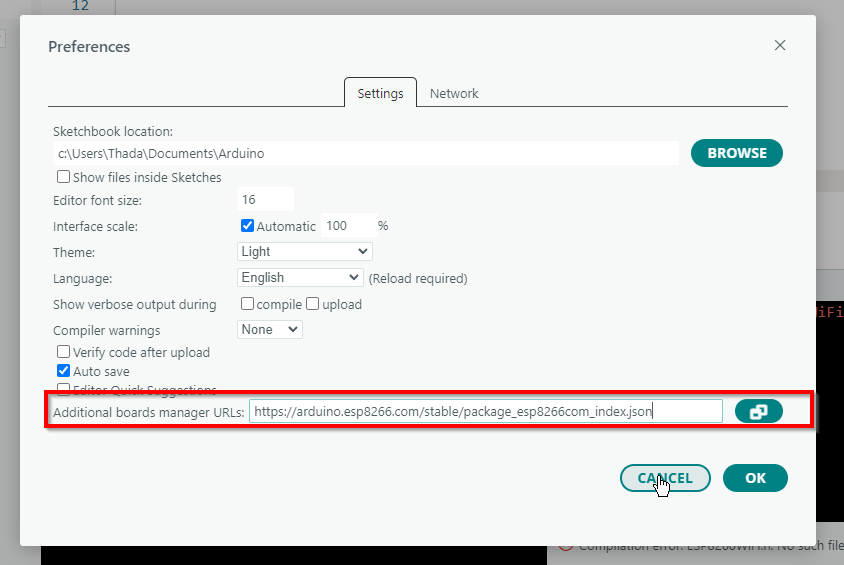Disable the Auto save option
The height and width of the screenshot is (565, 844).
pos(64,371)
